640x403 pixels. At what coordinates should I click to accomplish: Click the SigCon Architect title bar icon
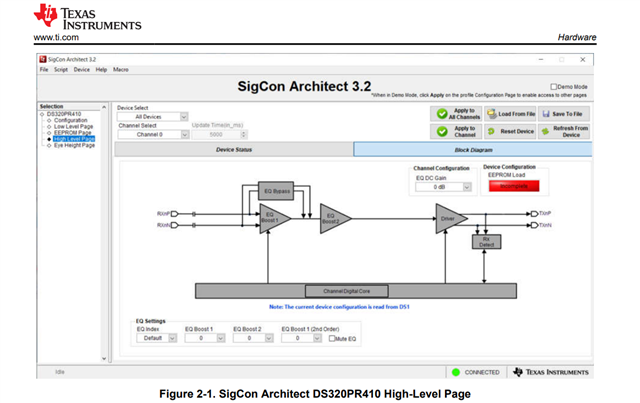(43, 59)
